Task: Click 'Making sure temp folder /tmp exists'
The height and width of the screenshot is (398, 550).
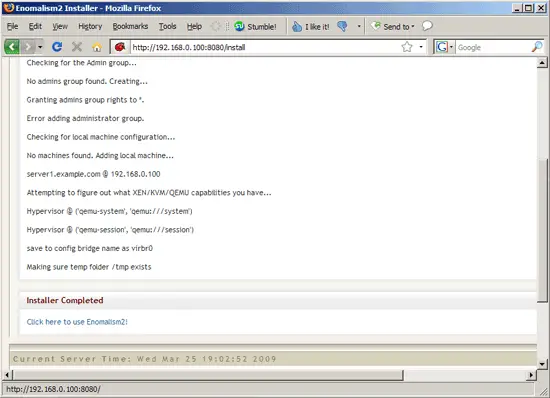Action: [x=89, y=267]
